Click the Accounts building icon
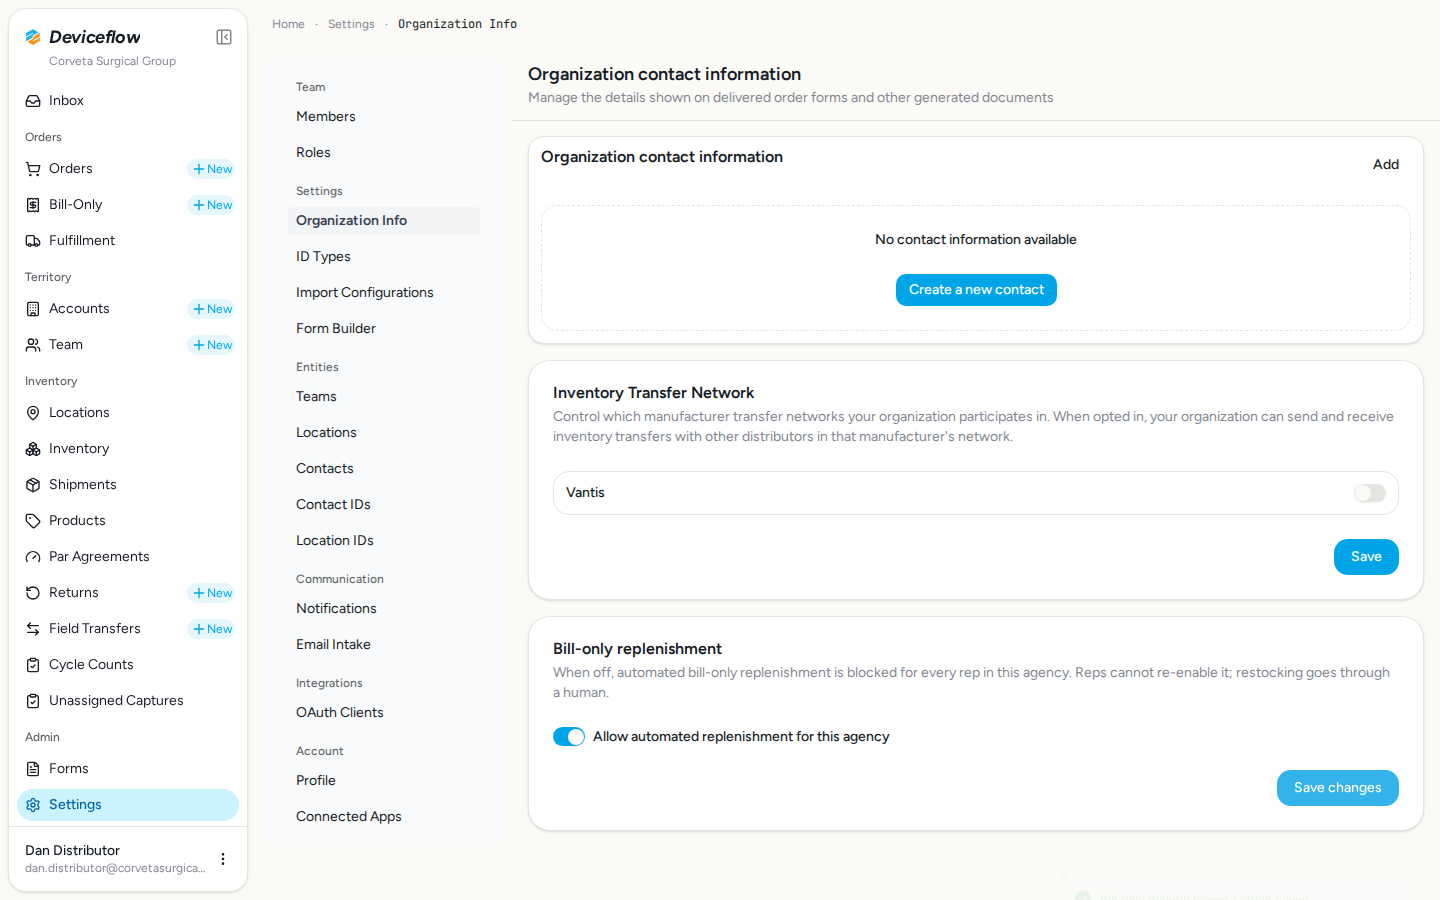The image size is (1440, 900). pyautogui.click(x=33, y=309)
